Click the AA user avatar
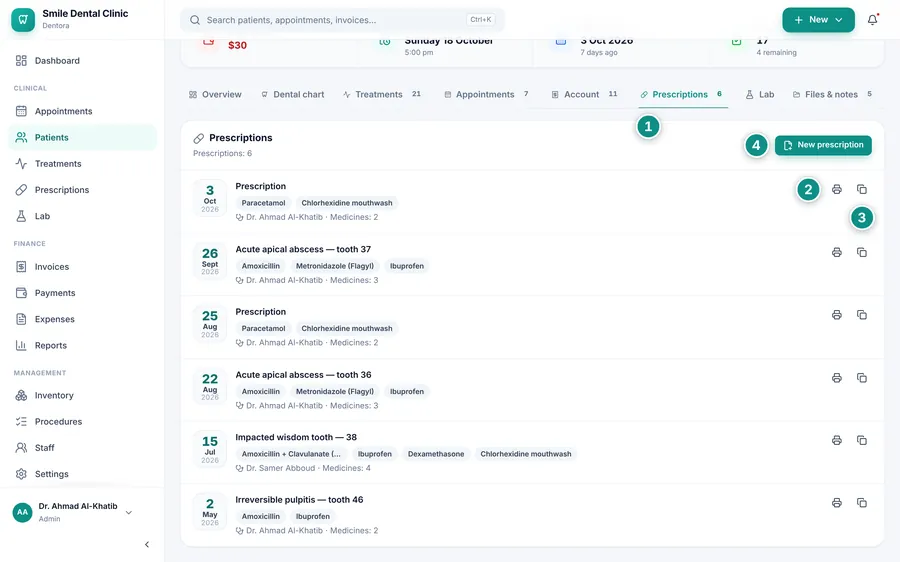The height and width of the screenshot is (562, 900). click(22, 512)
